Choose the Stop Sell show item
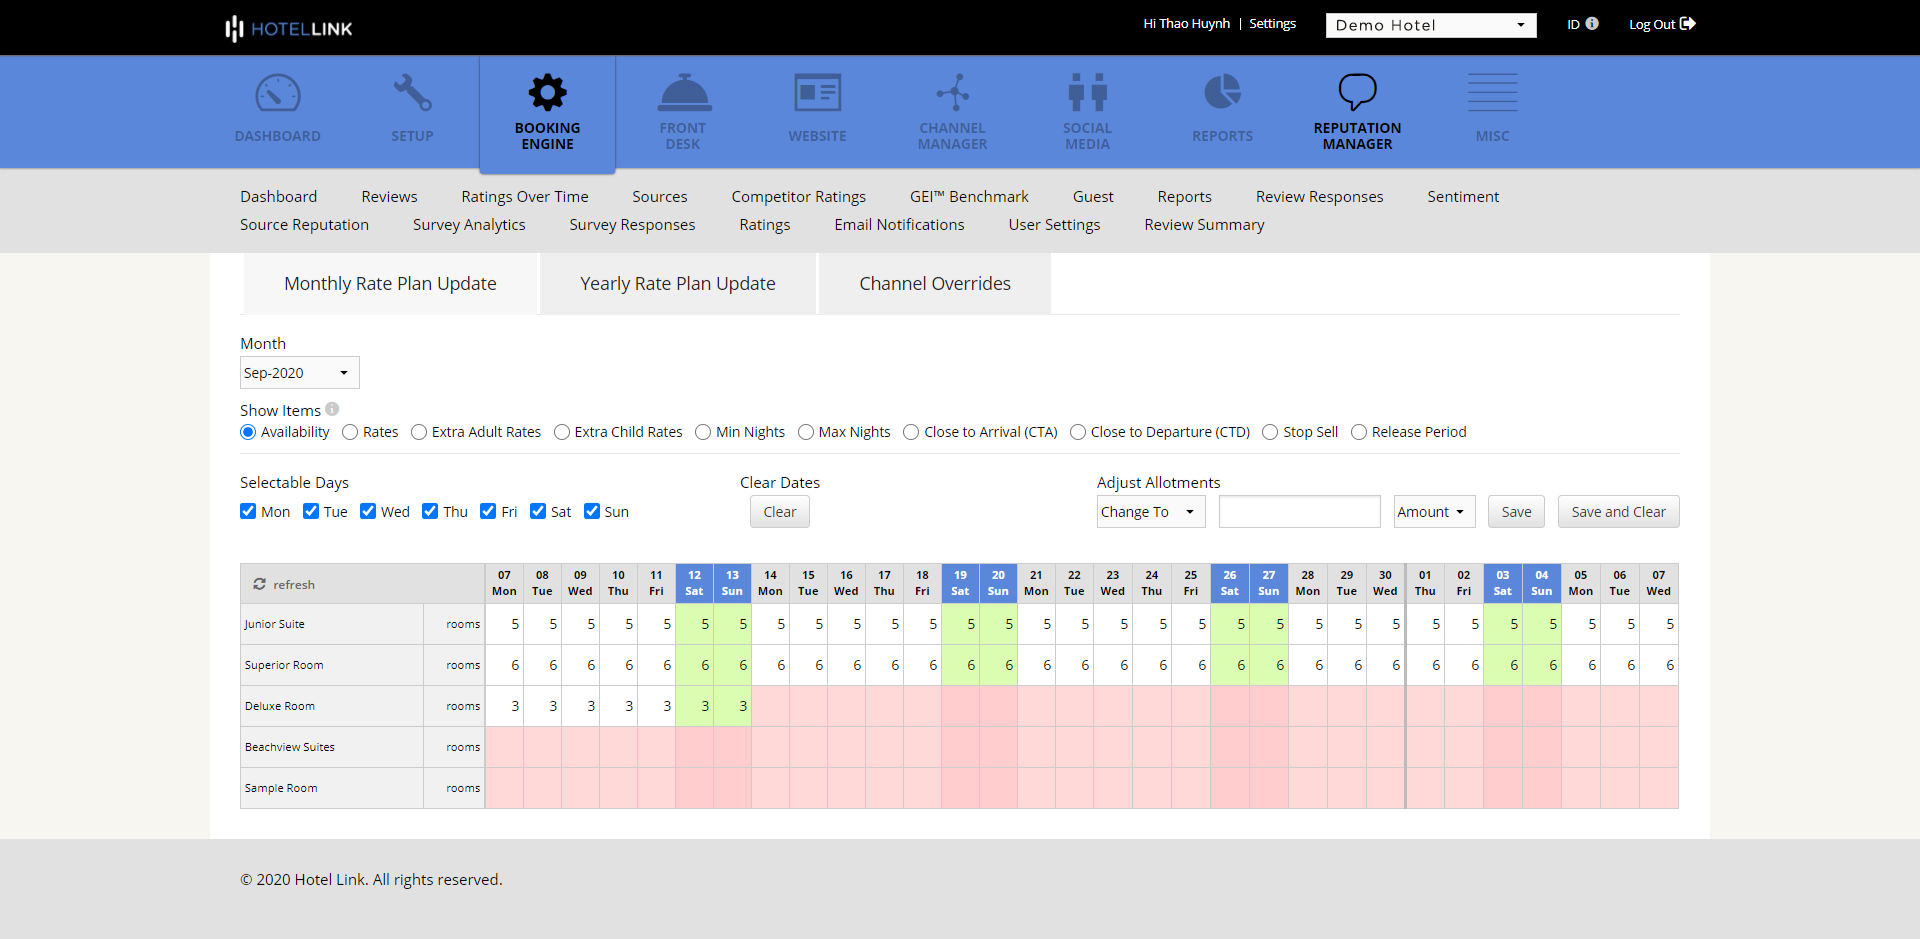Image resolution: width=1920 pixels, height=939 pixels. pyautogui.click(x=1270, y=432)
